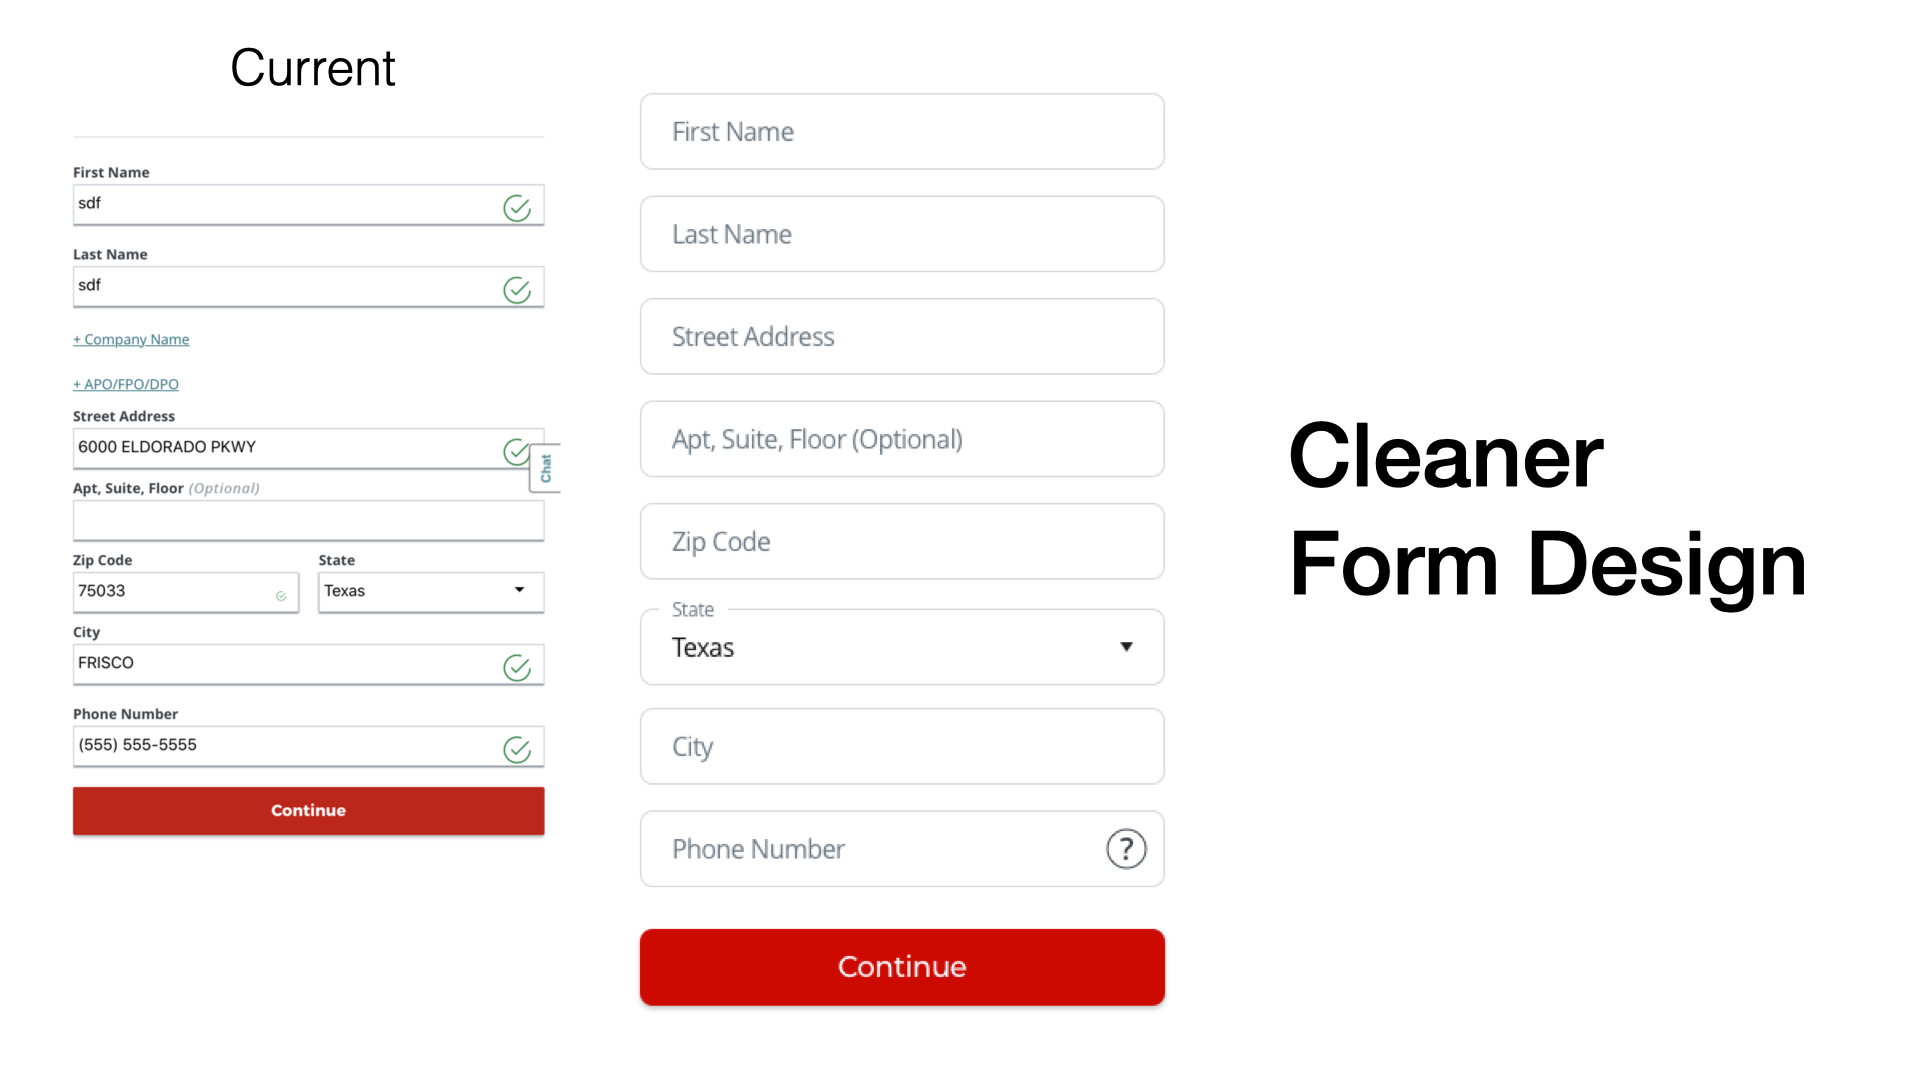Click the help icon on Phone Number field
1920x1080 pixels.
click(1126, 848)
